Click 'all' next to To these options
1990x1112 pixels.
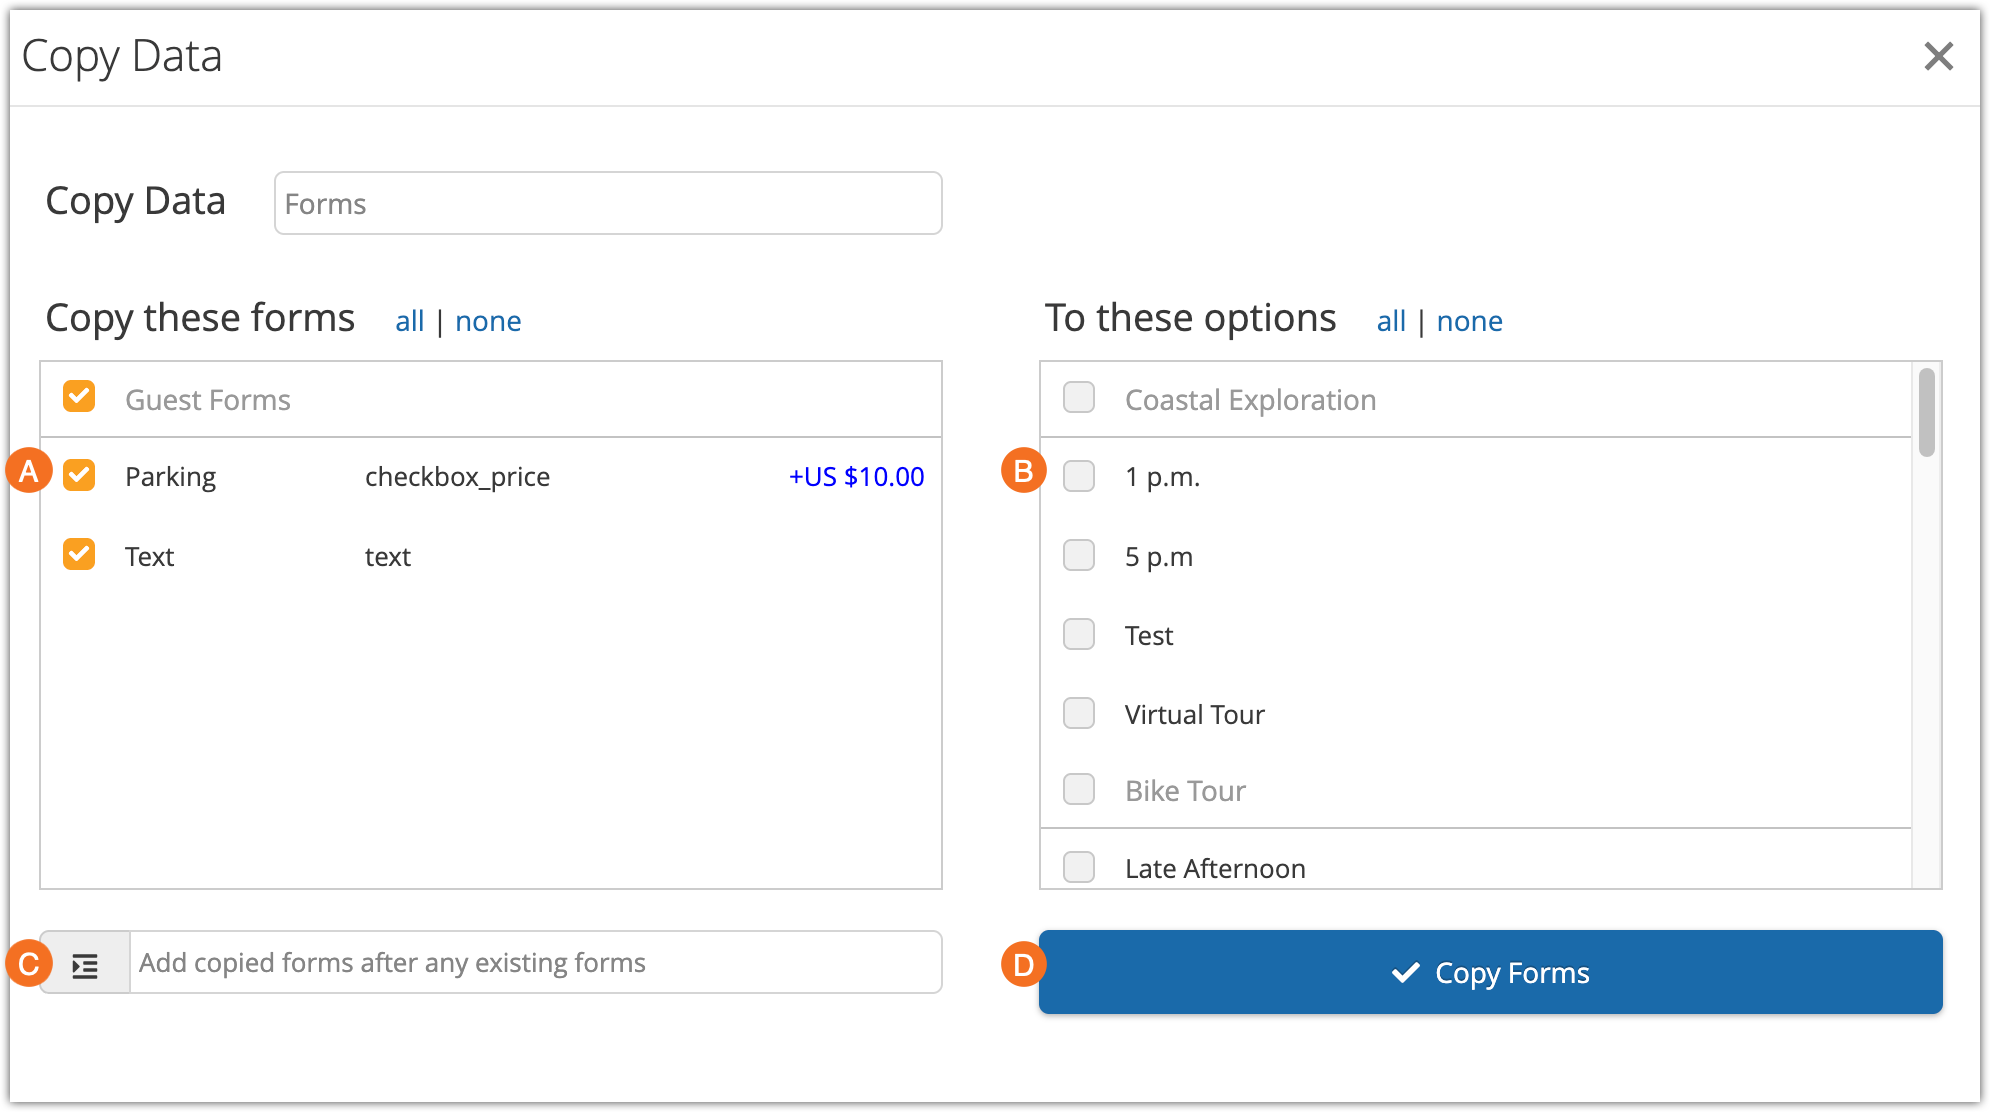(1390, 322)
